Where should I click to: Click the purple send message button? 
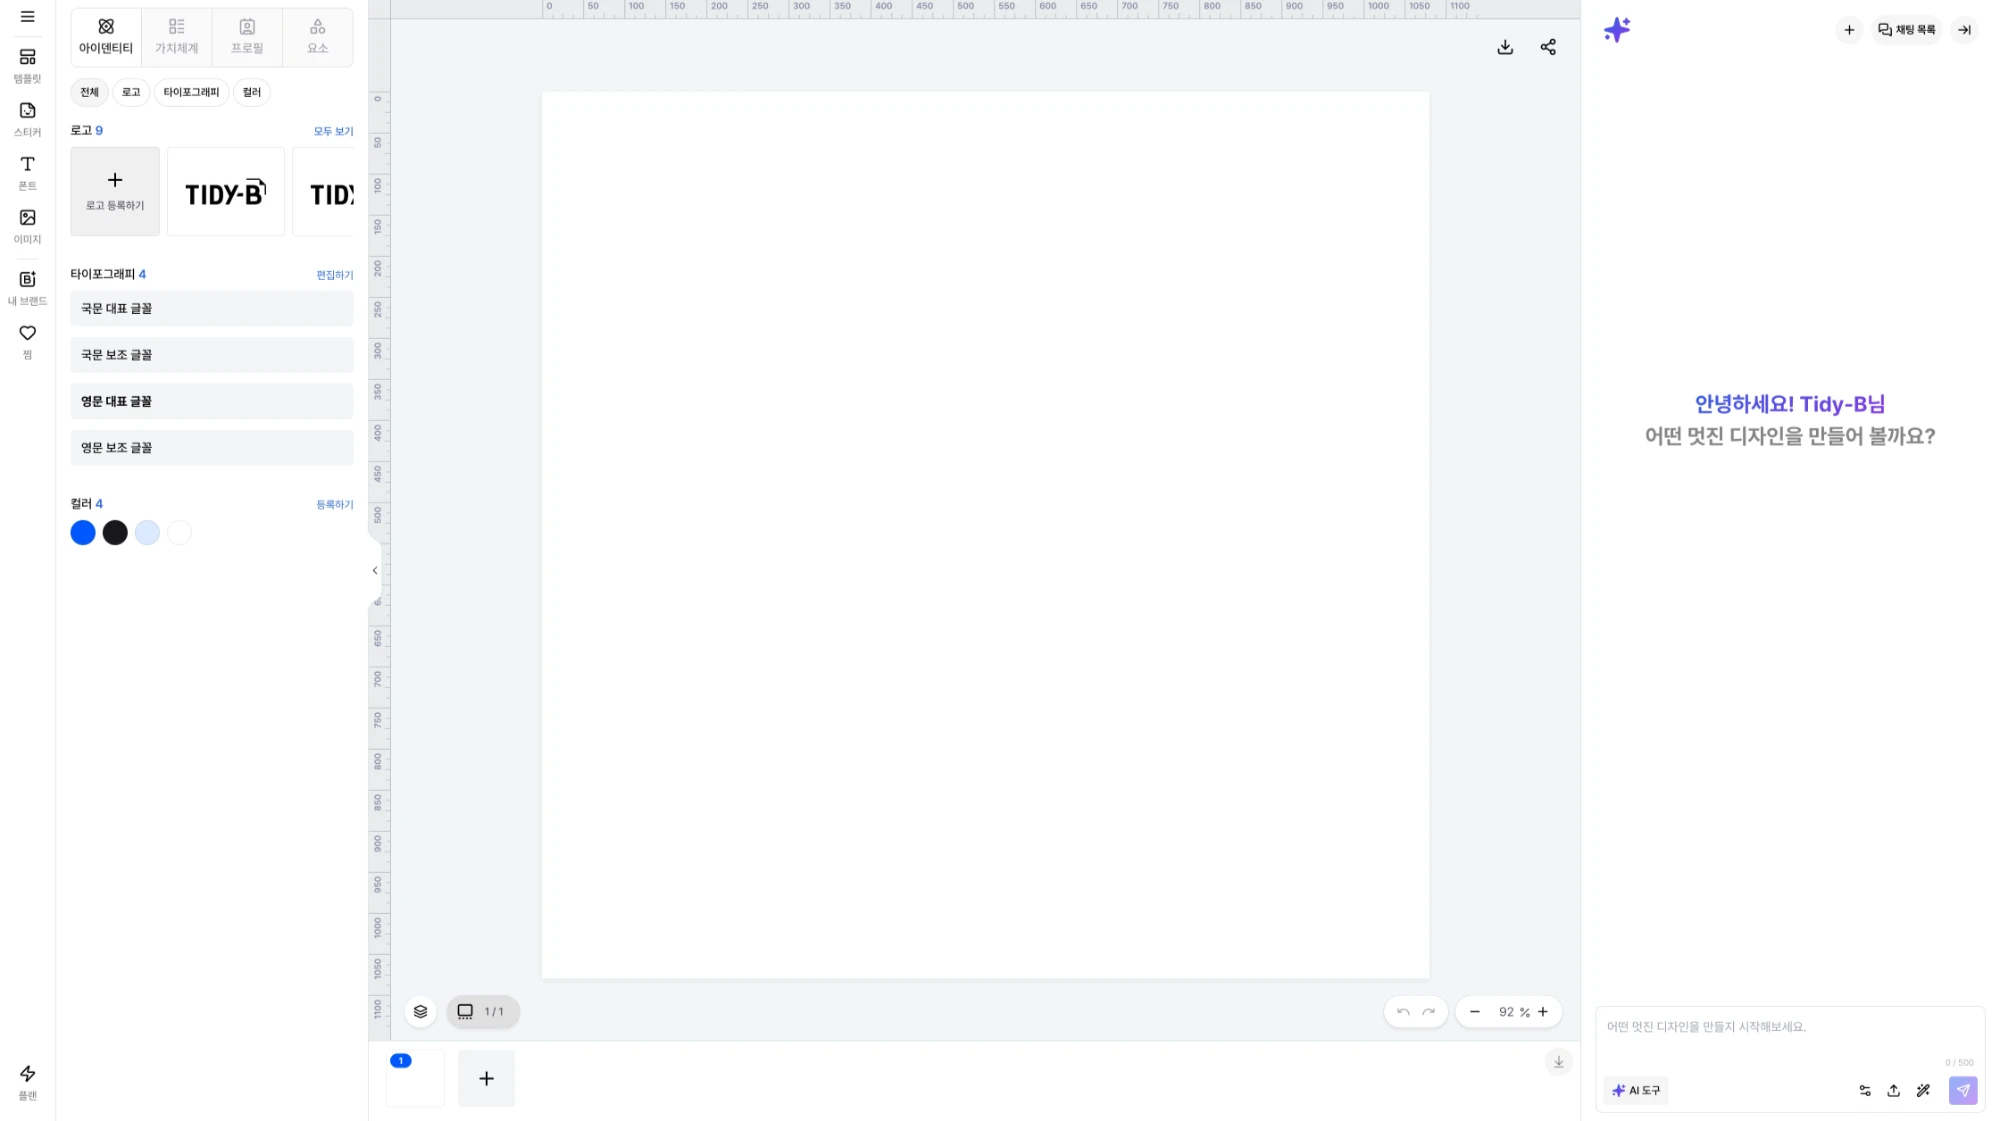(1963, 1091)
